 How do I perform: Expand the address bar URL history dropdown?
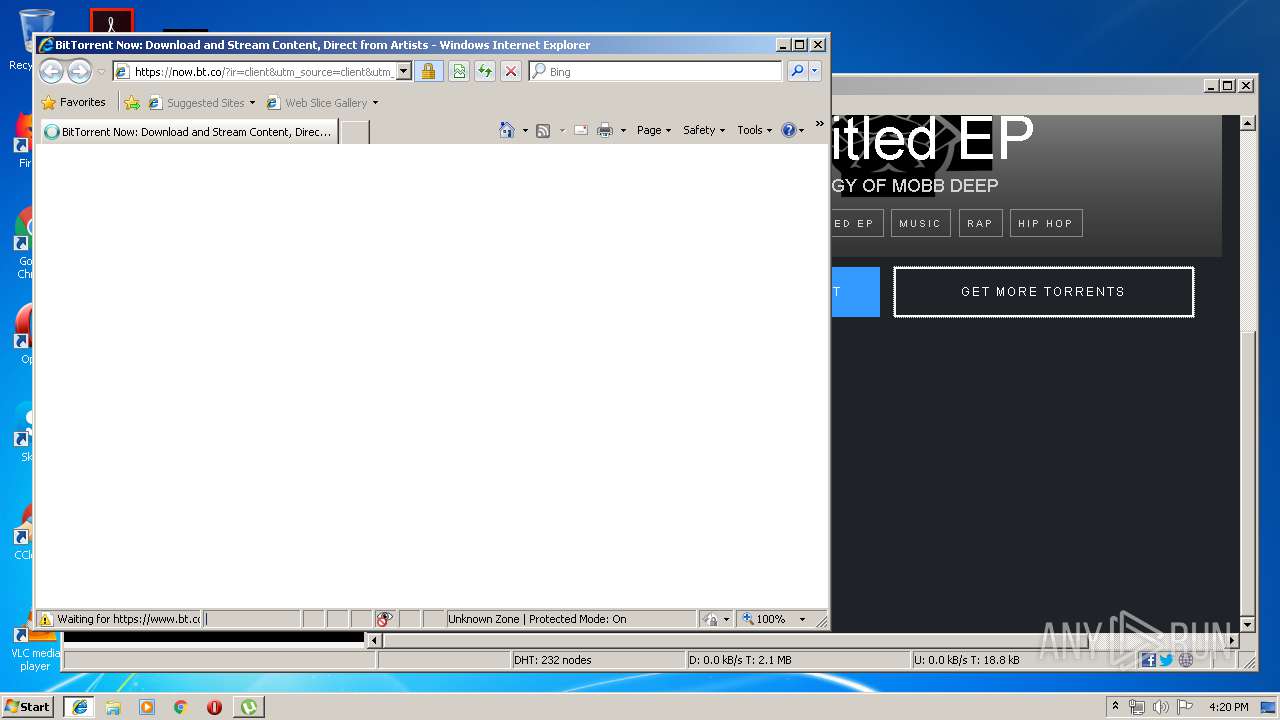coord(404,71)
